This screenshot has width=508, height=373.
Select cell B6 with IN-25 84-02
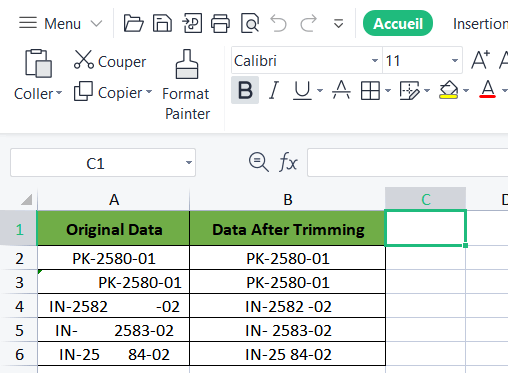click(x=287, y=354)
